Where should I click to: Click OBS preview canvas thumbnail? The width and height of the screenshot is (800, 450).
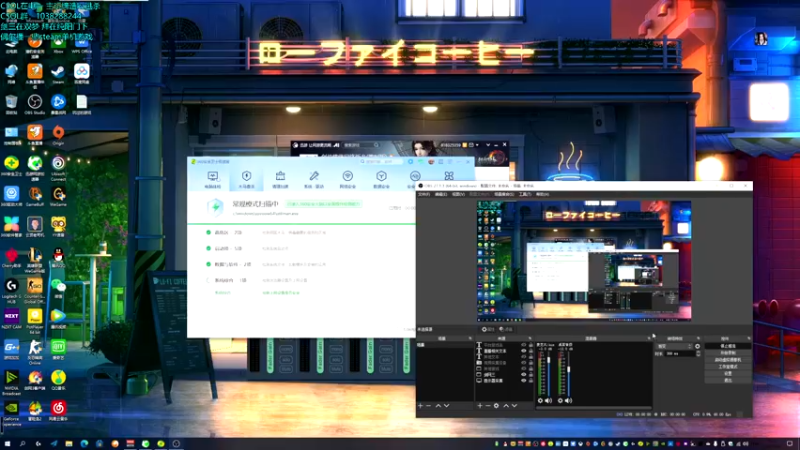click(584, 261)
